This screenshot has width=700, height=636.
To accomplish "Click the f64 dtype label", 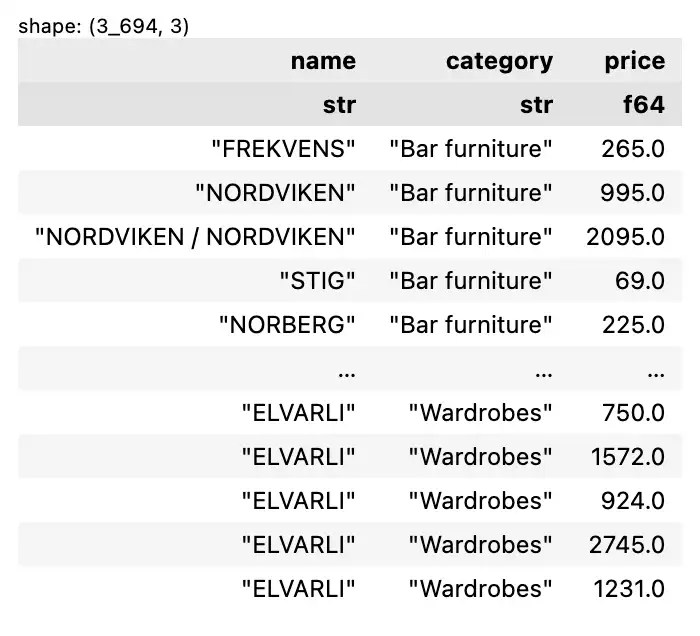I will (643, 105).
